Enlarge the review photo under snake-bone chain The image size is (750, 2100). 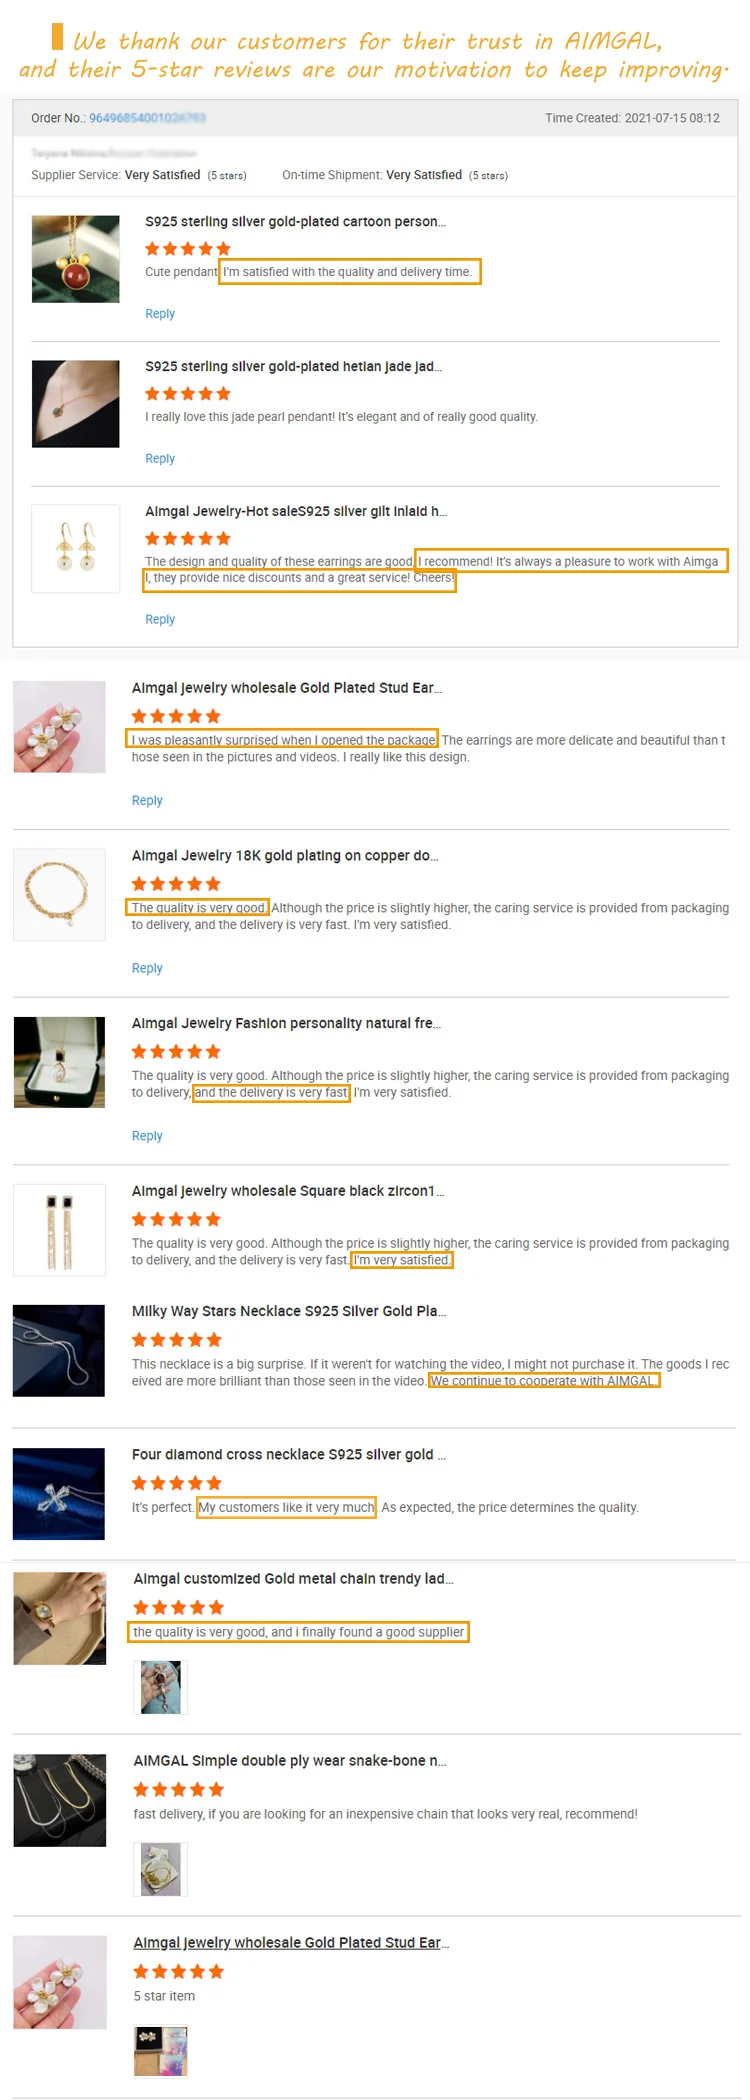pos(161,1869)
